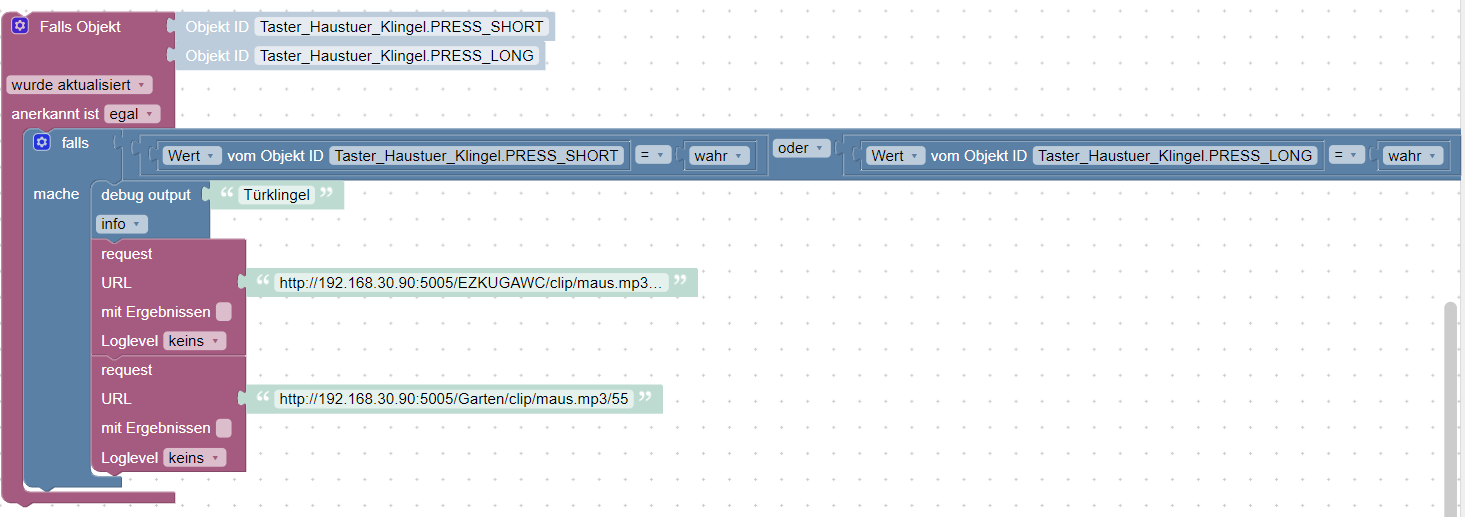1465x517 pixels.
Task: Edit the 'Türklingel' debug text
Action: tap(276, 195)
